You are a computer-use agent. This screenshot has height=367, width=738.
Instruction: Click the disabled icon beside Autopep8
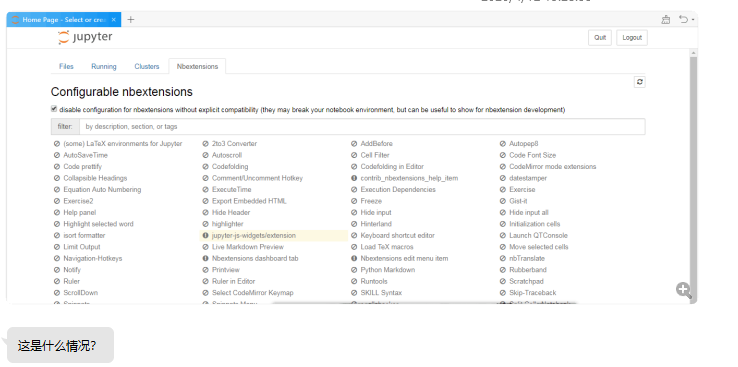(x=503, y=144)
